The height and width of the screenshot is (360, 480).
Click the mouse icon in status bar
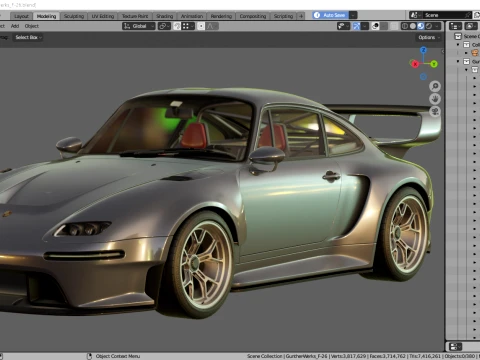89,356
